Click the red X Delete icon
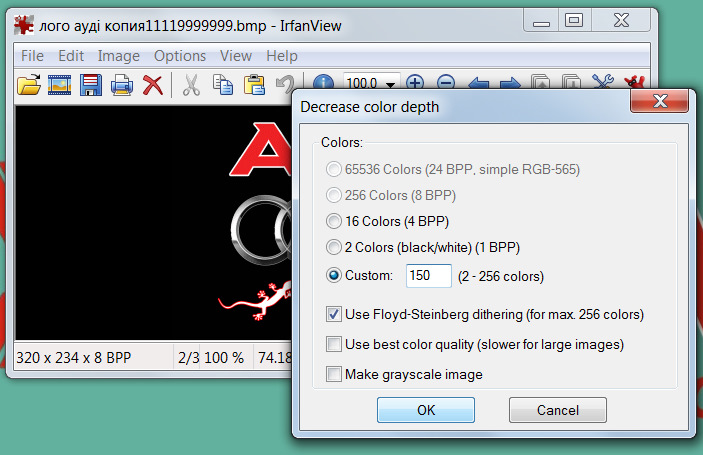This screenshot has width=703, height=455. tap(152, 85)
